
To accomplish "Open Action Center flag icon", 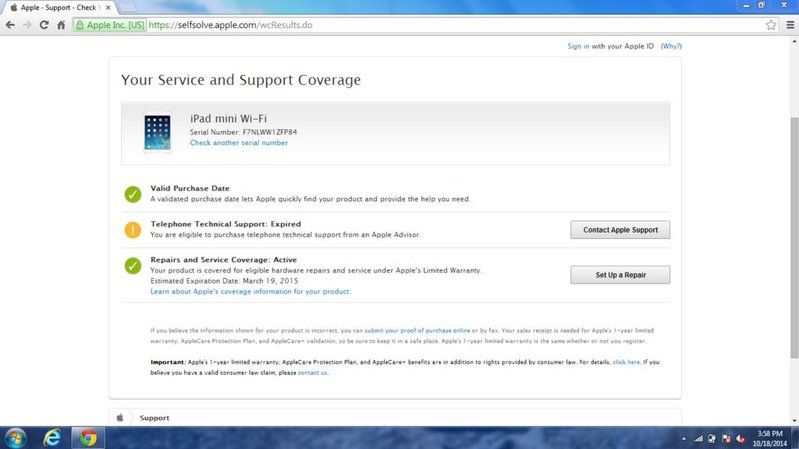I will click(x=727, y=439).
